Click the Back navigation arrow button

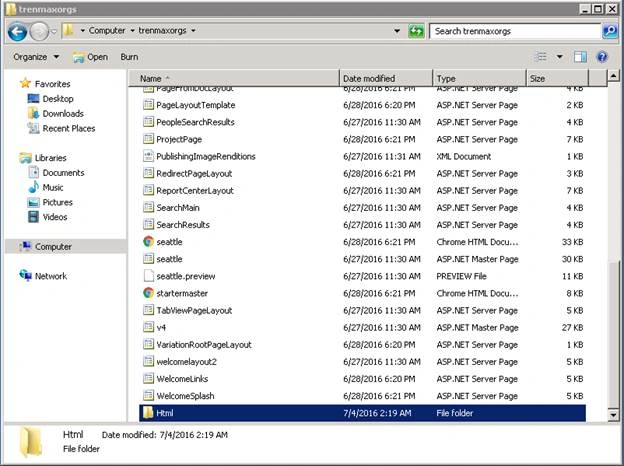(17, 31)
